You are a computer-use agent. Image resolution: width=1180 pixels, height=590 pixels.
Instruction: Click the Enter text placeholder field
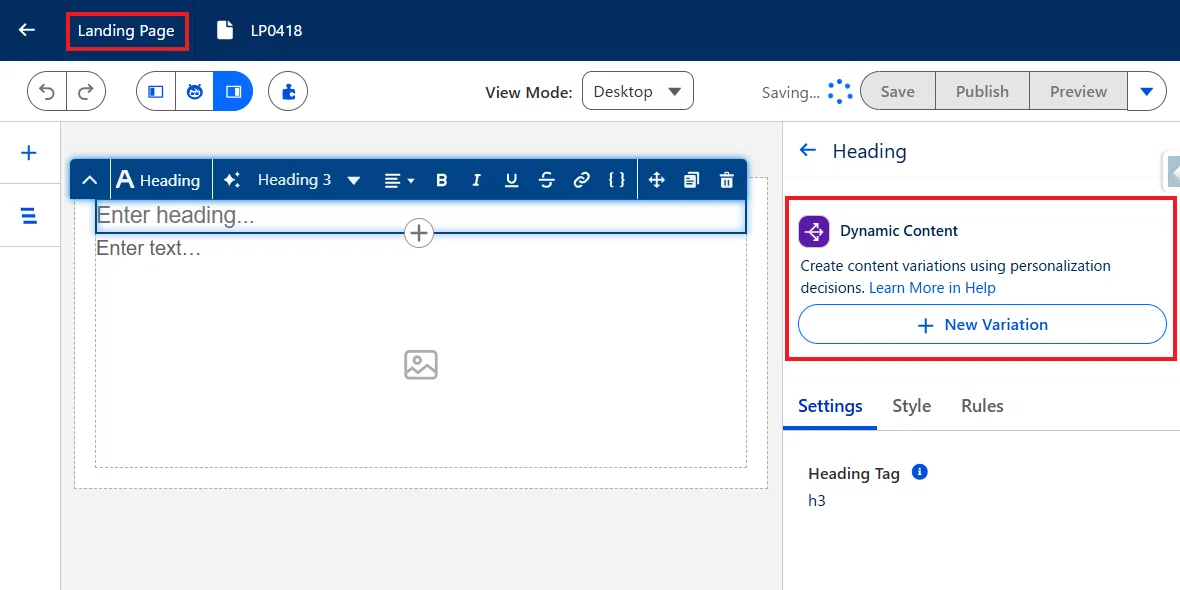click(x=149, y=248)
